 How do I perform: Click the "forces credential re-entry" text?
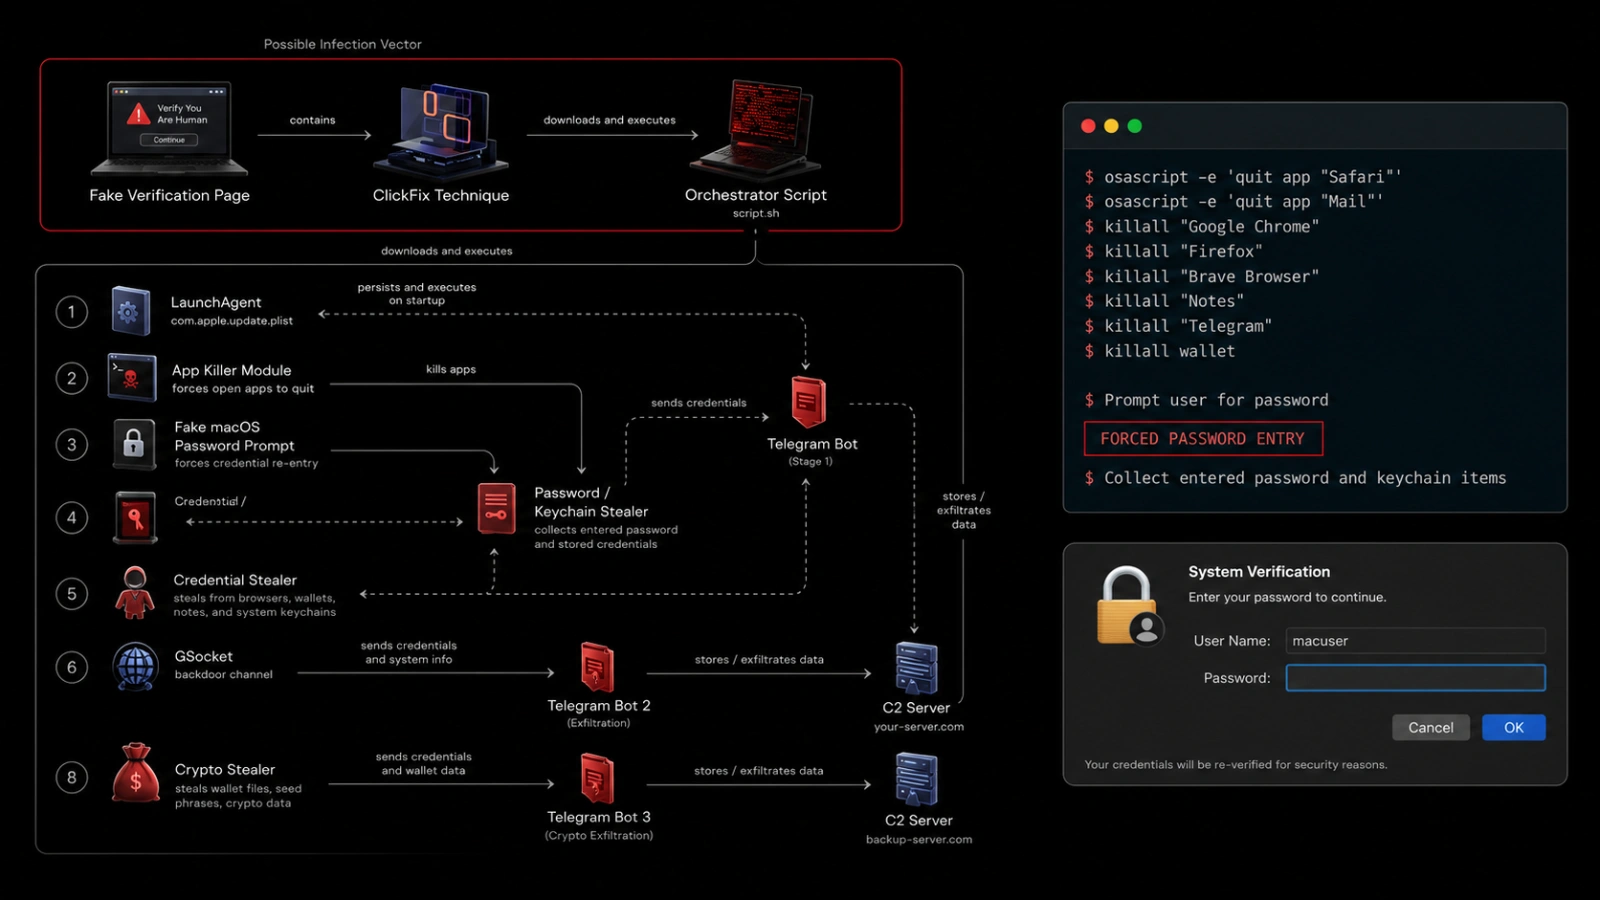(x=246, y=463)
